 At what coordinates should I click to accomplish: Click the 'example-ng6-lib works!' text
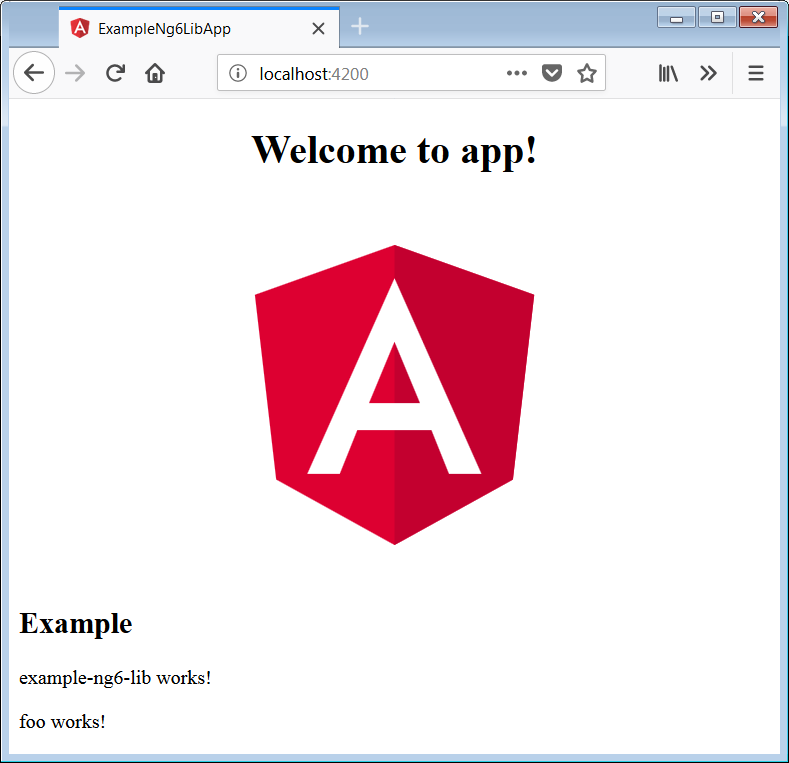(x=115, y=678)
